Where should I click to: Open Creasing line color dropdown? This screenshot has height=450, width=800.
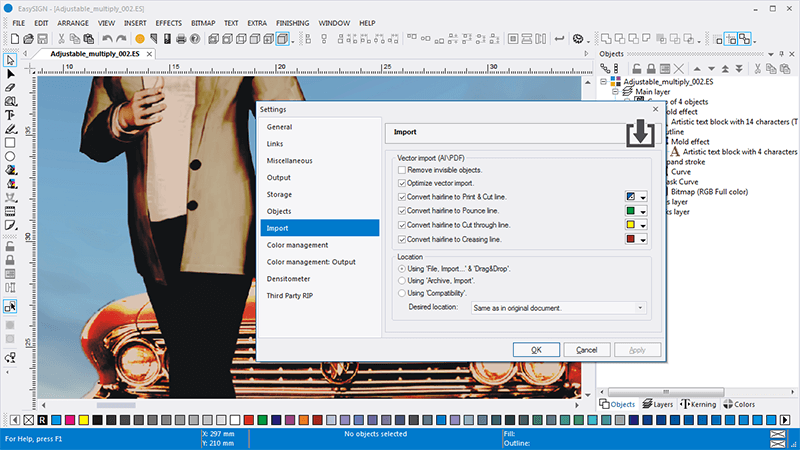(x=643, y=240)
